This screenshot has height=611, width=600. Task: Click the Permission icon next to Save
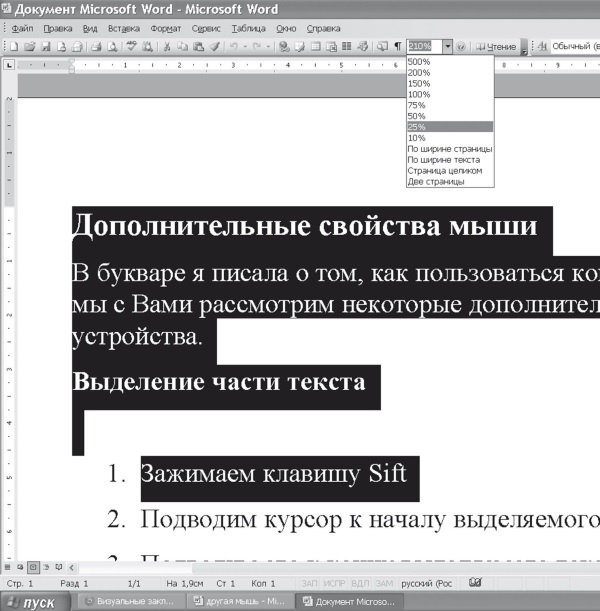coord(62,47)
